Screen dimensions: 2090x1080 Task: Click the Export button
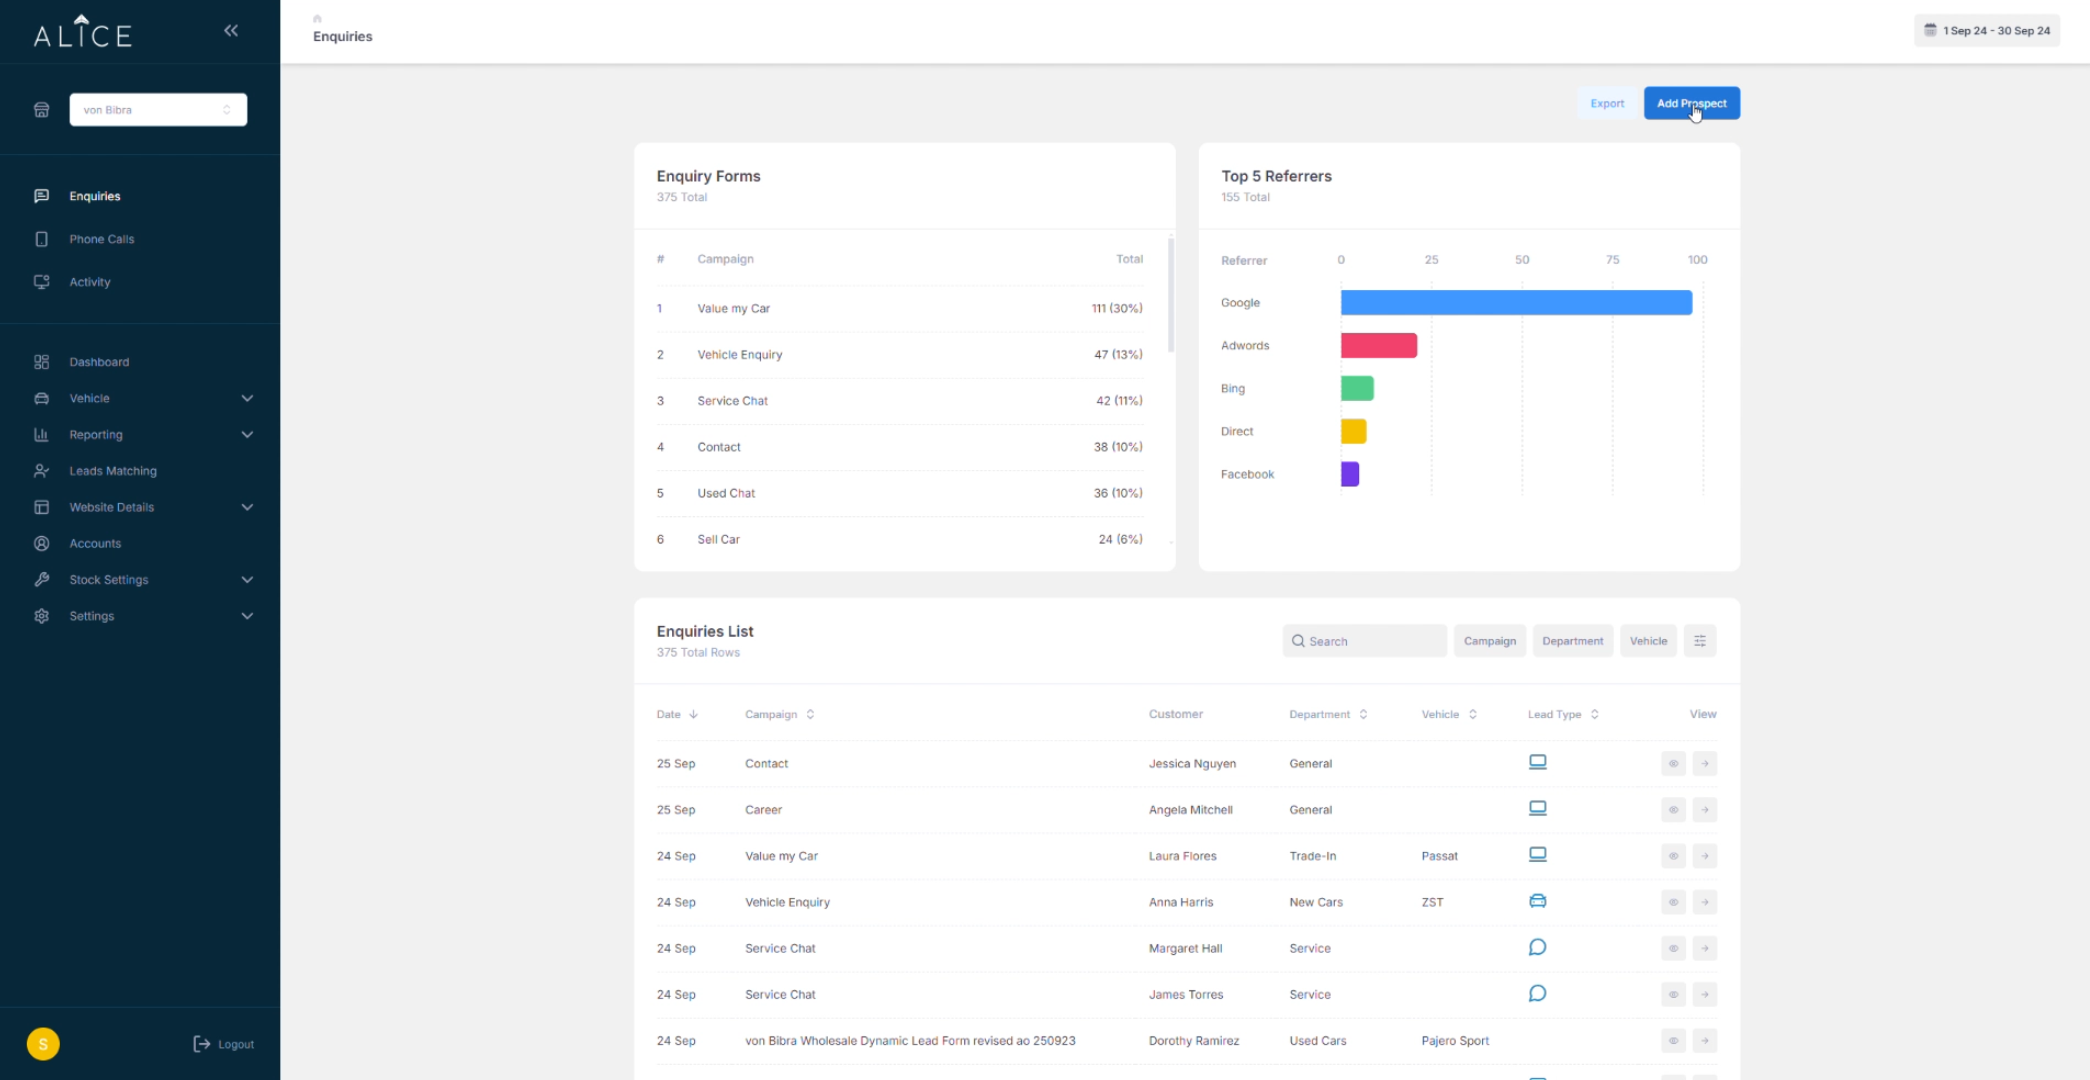[1607, 104]
